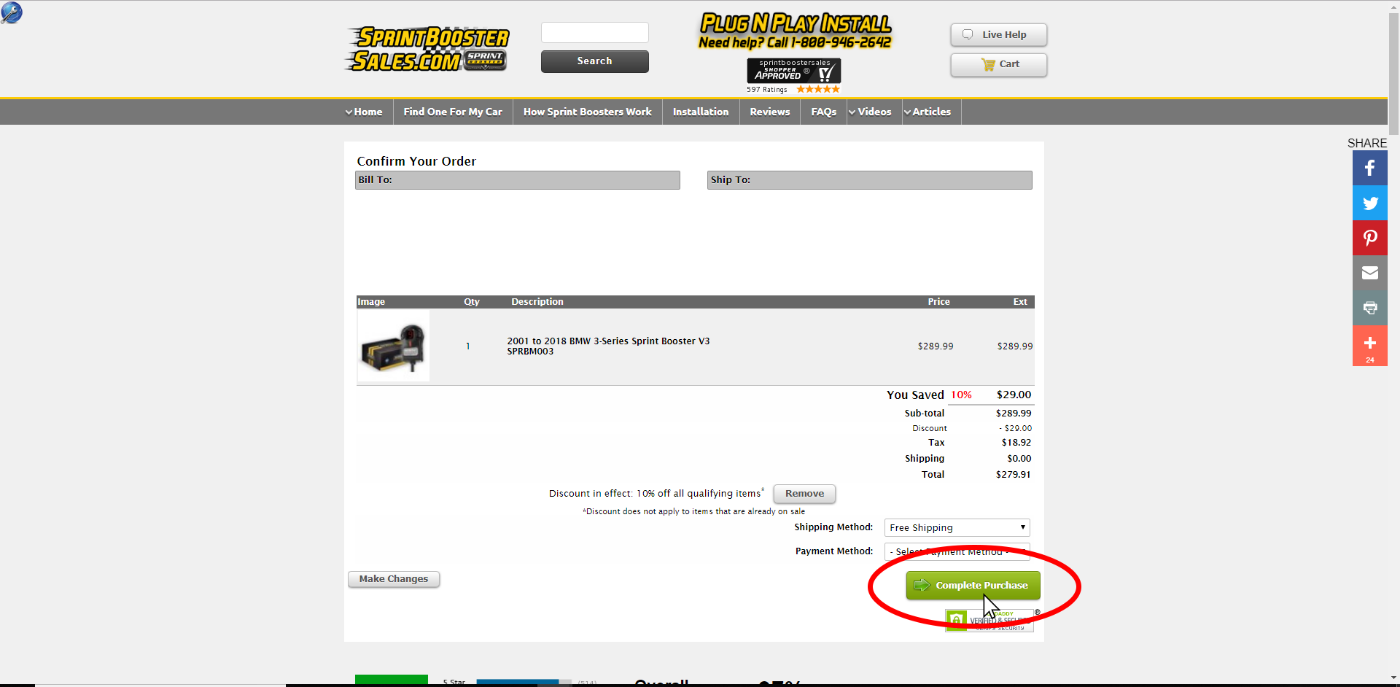This screenshot has width=1400, height=687.
Task: Click the Complete Purchase button
Action: [x=973, y=585]
